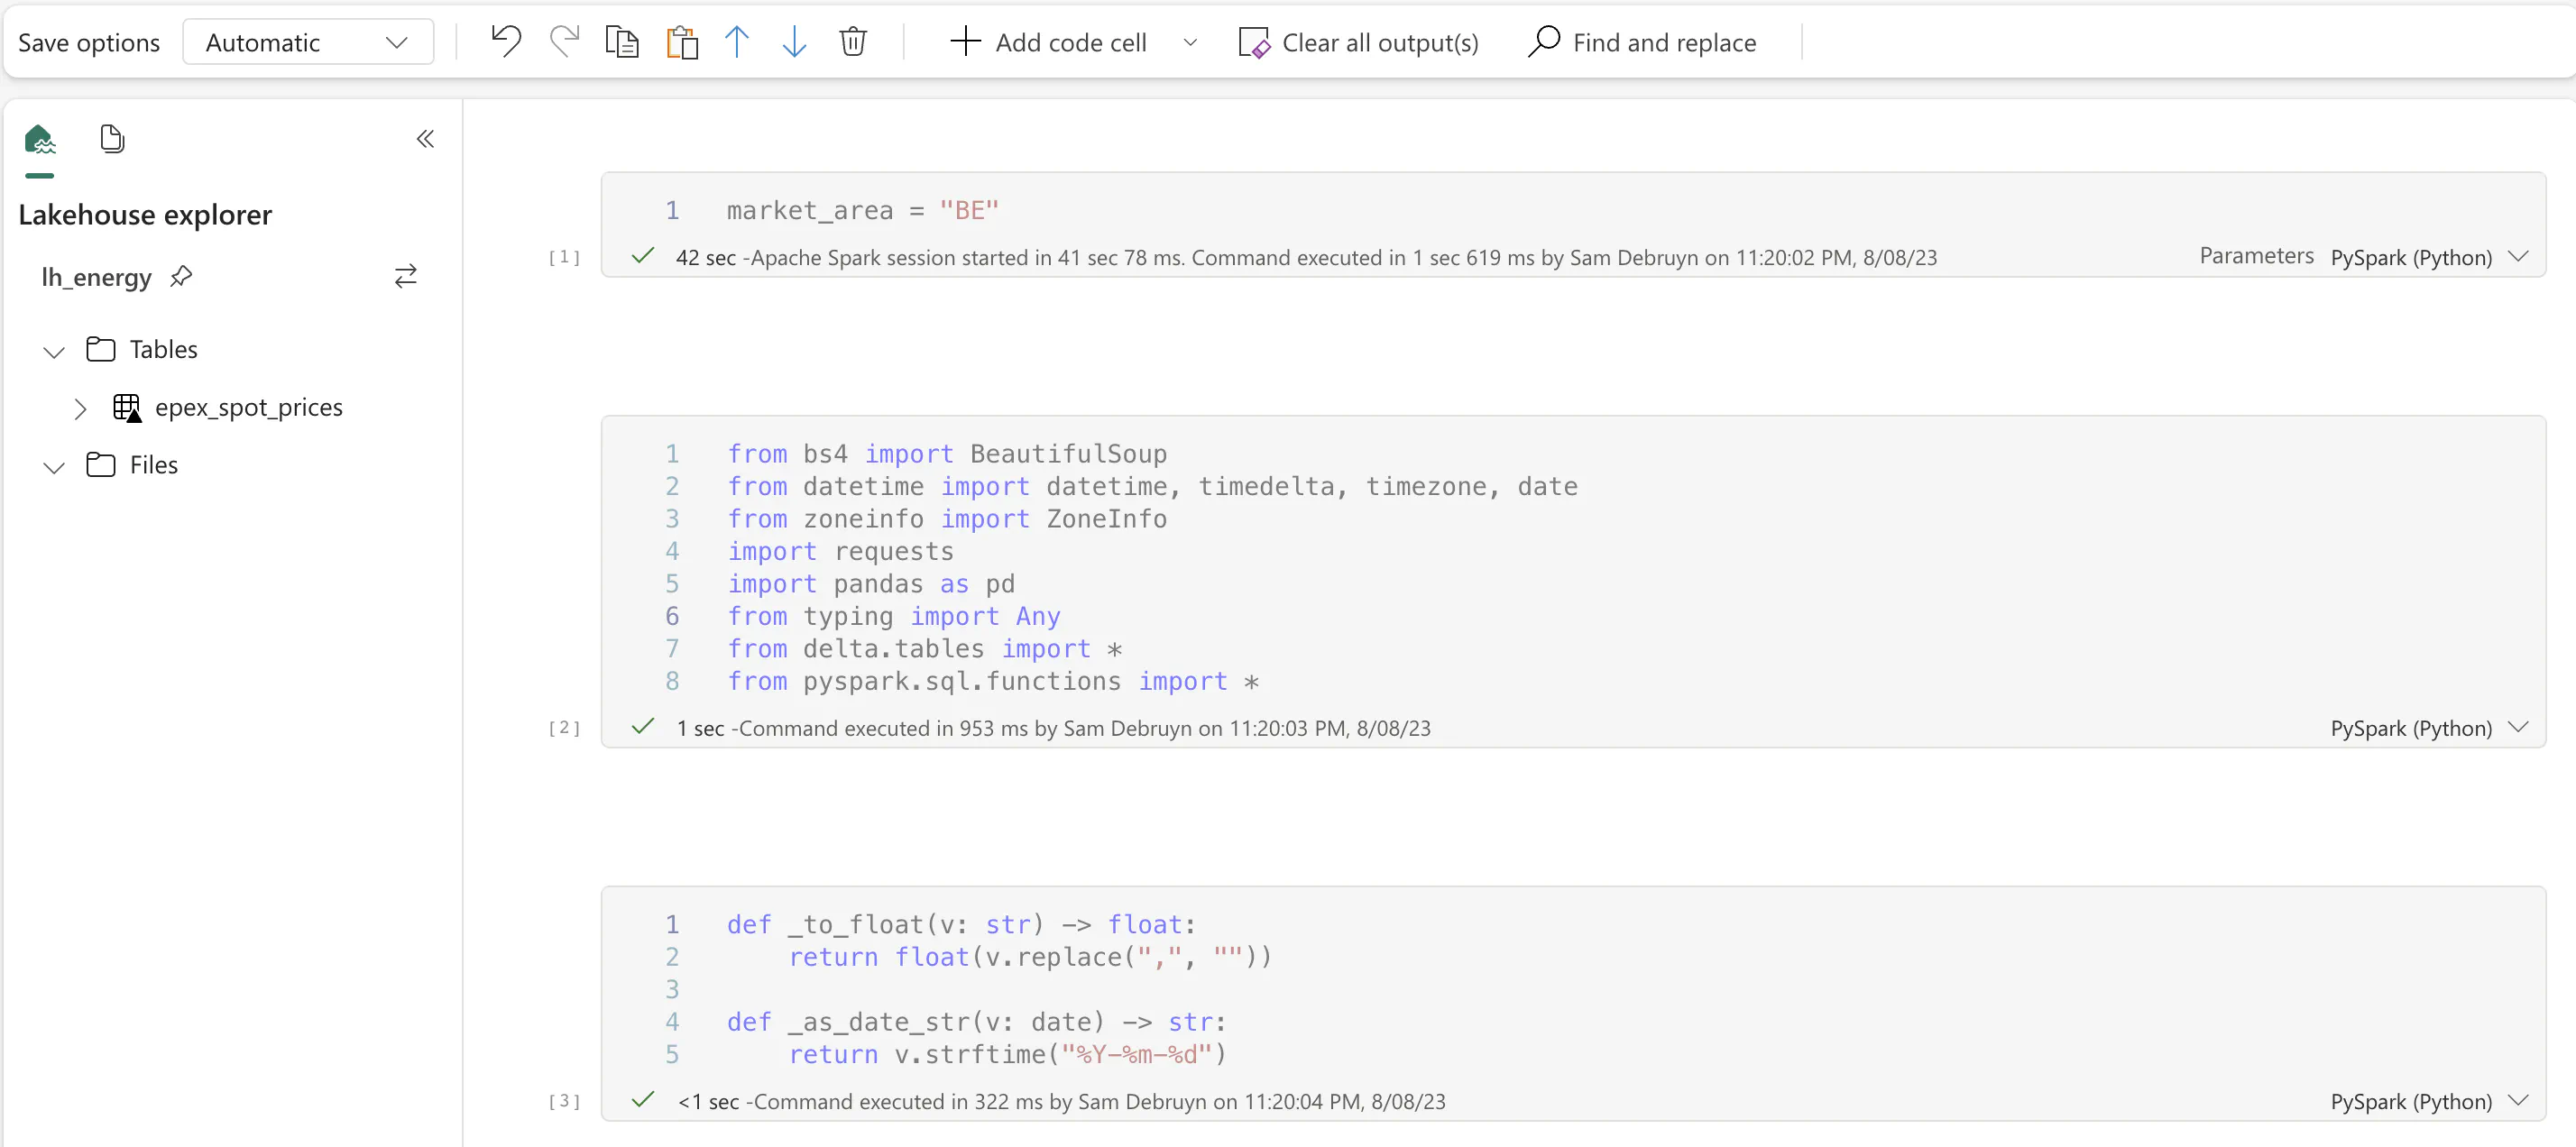Unpin the lh_energy lakehouse
The height and width of the screenshot is (1147, 2576).
point(182,277)
